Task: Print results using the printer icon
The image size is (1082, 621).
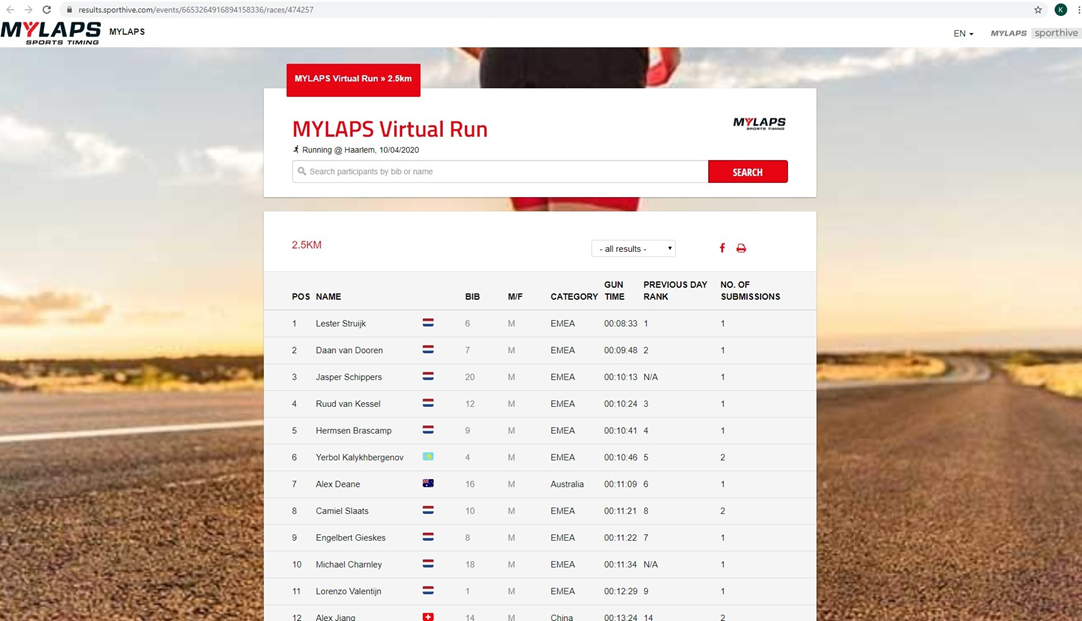Action: [x=741, y=248]
